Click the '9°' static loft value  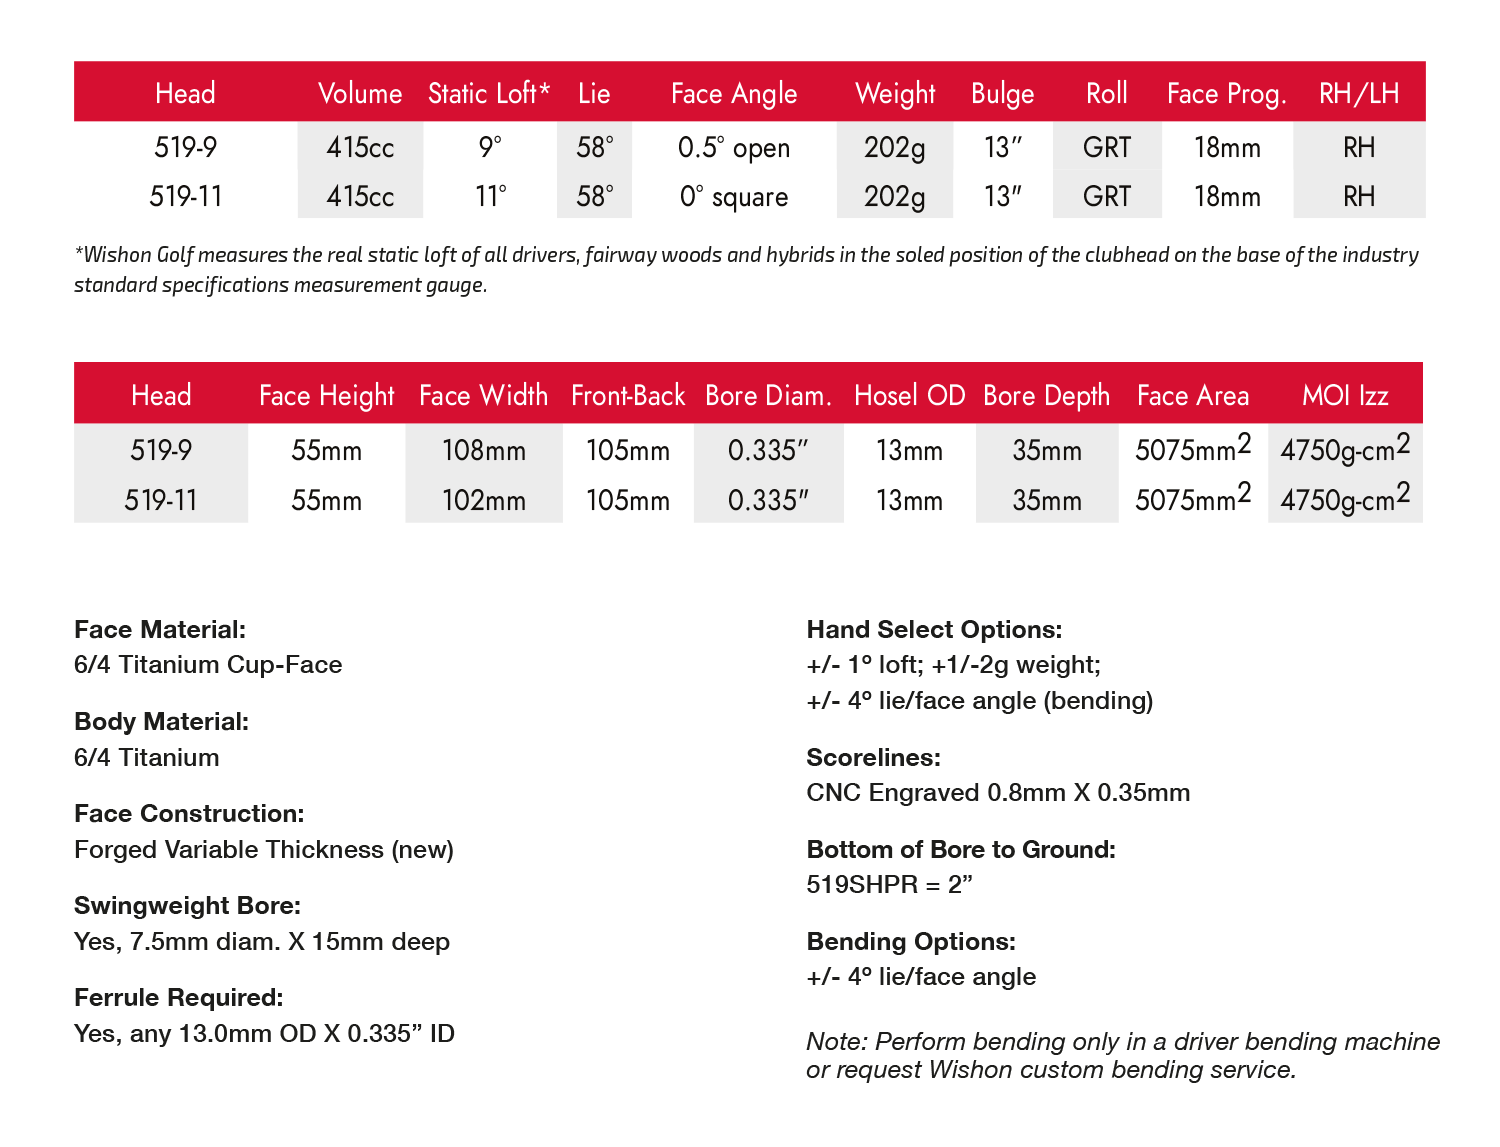(490, 147)
